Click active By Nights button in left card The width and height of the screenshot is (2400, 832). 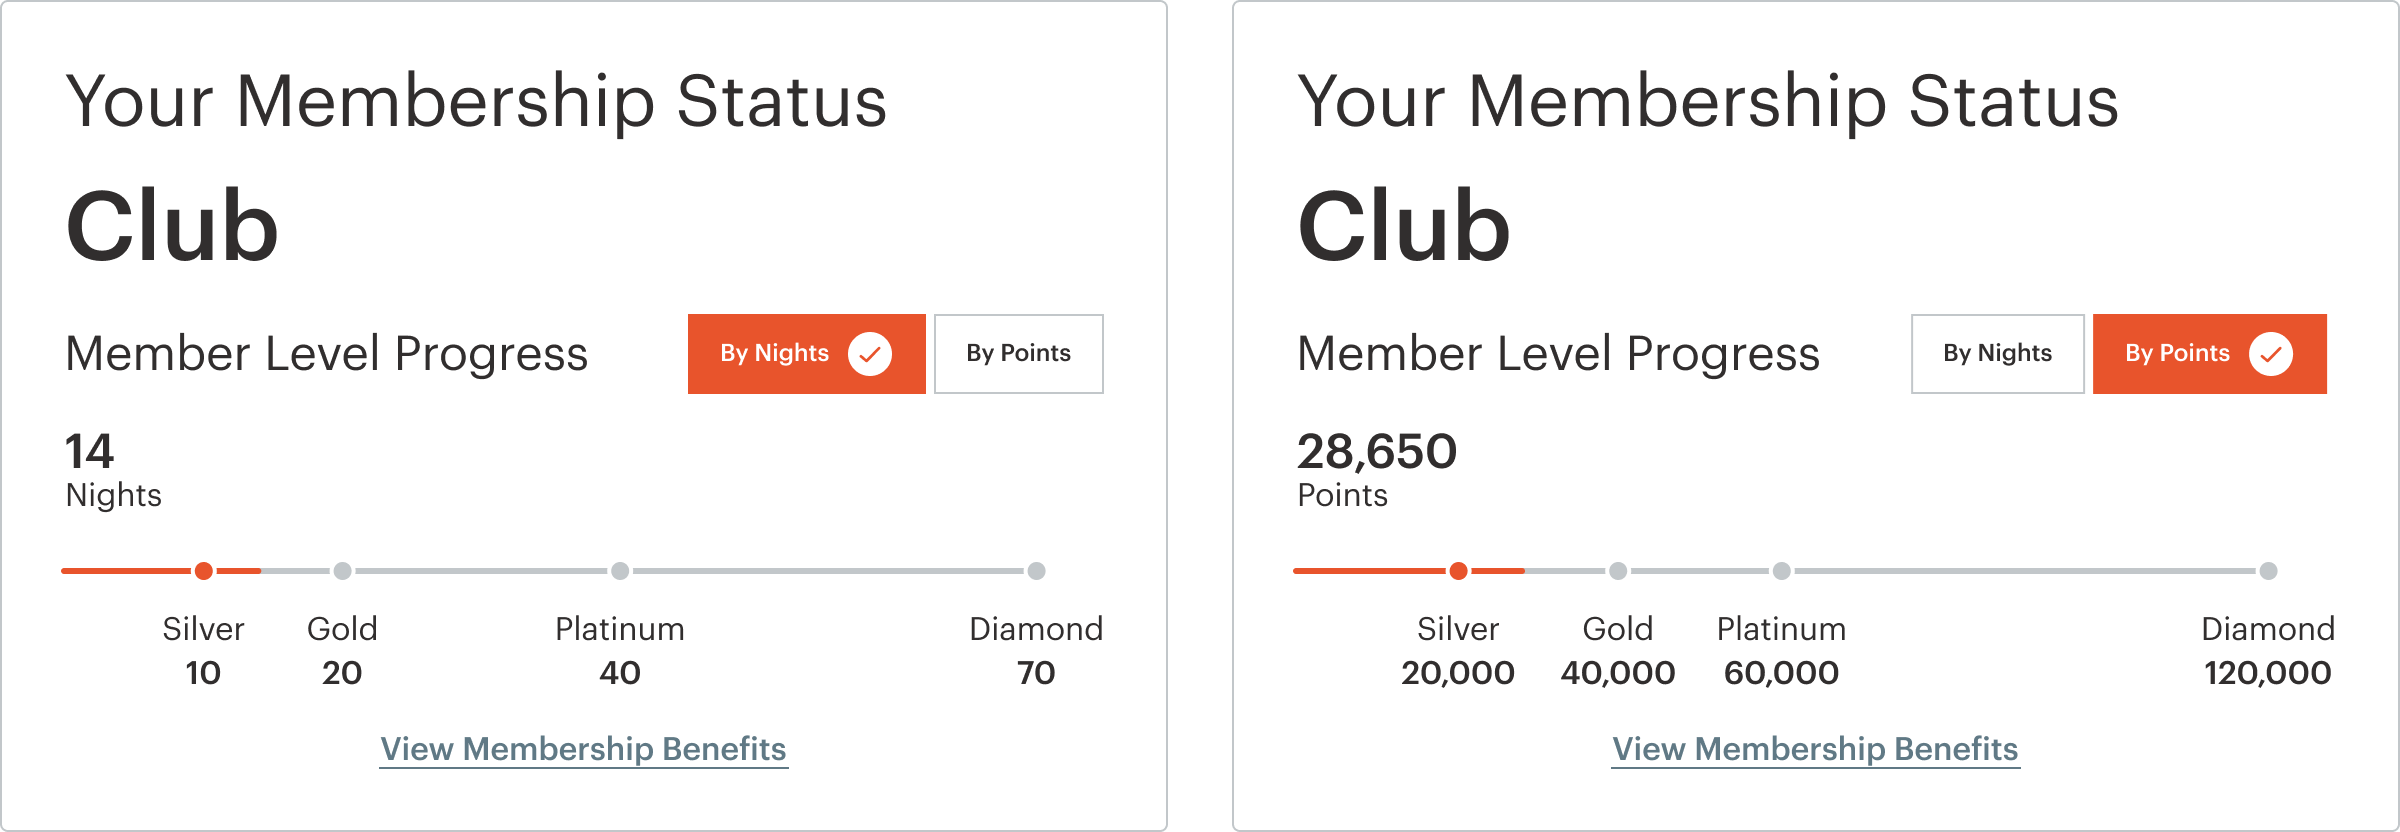point(775,354)
